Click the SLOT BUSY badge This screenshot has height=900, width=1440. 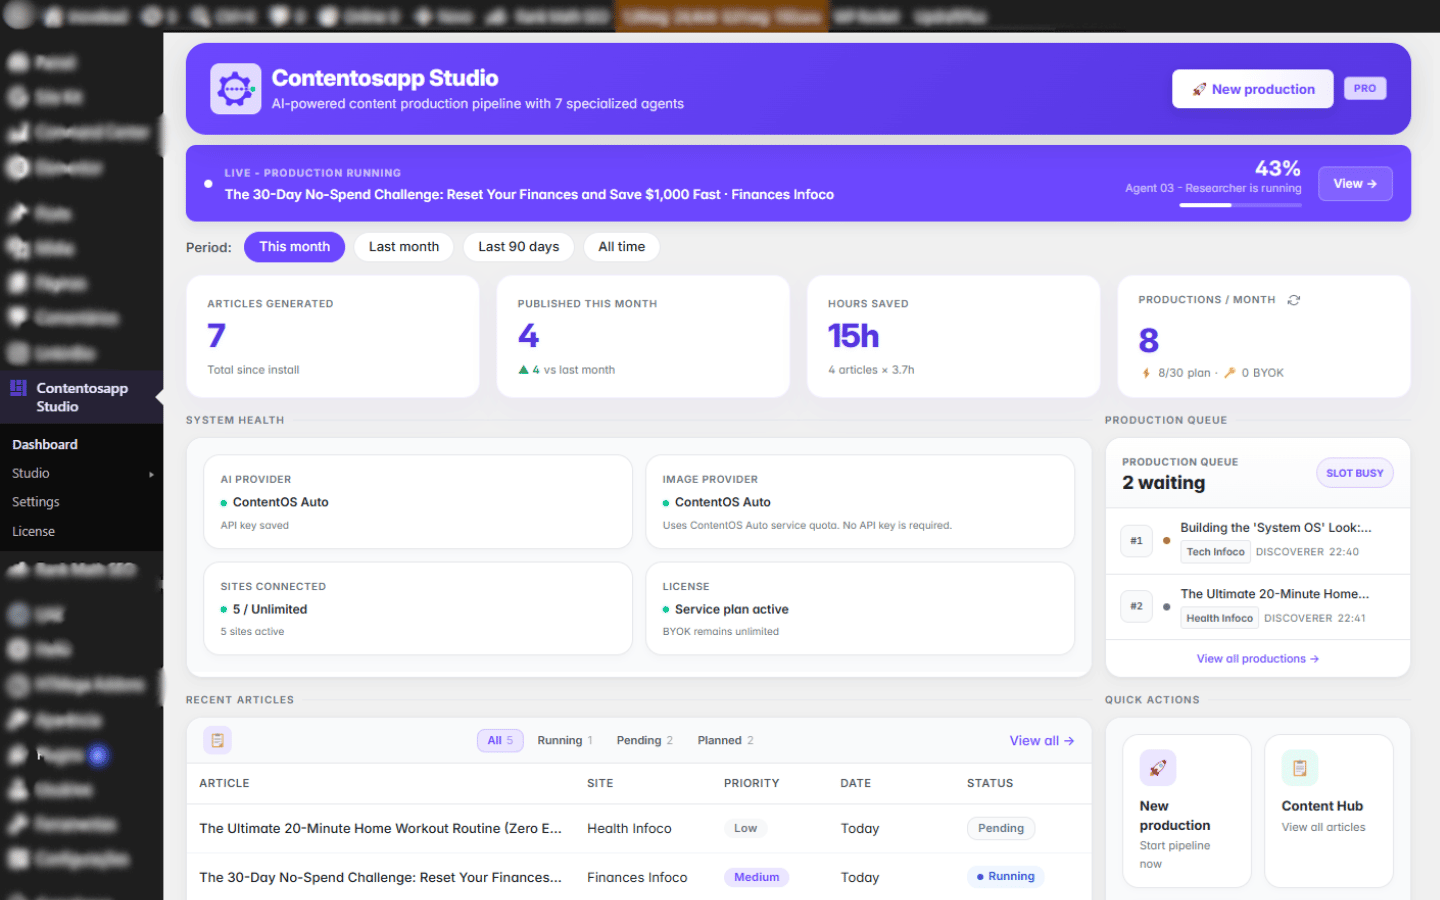pos(1354,473)
